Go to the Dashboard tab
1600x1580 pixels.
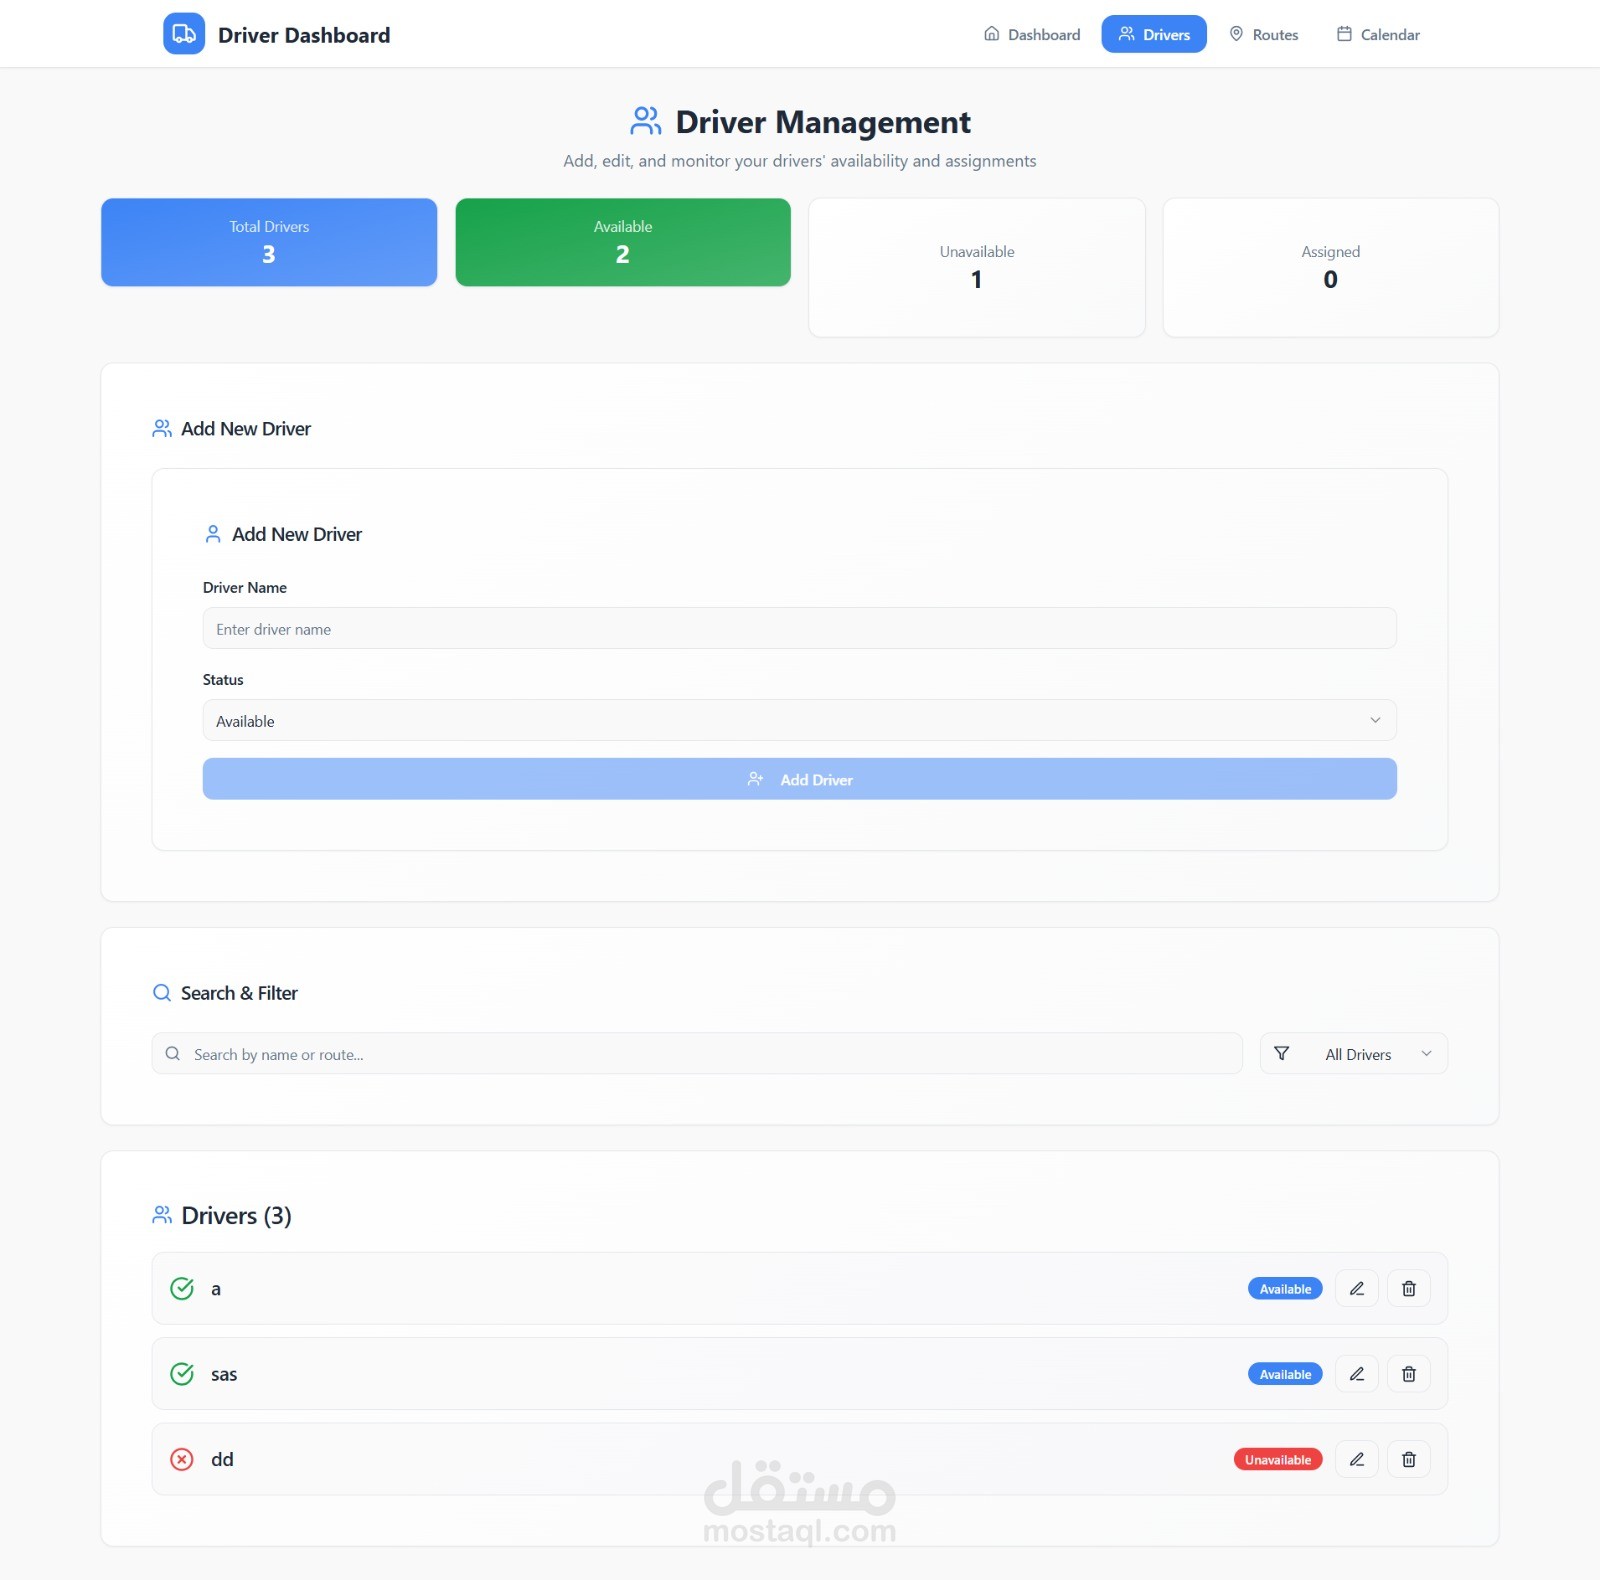point(1032,34)
